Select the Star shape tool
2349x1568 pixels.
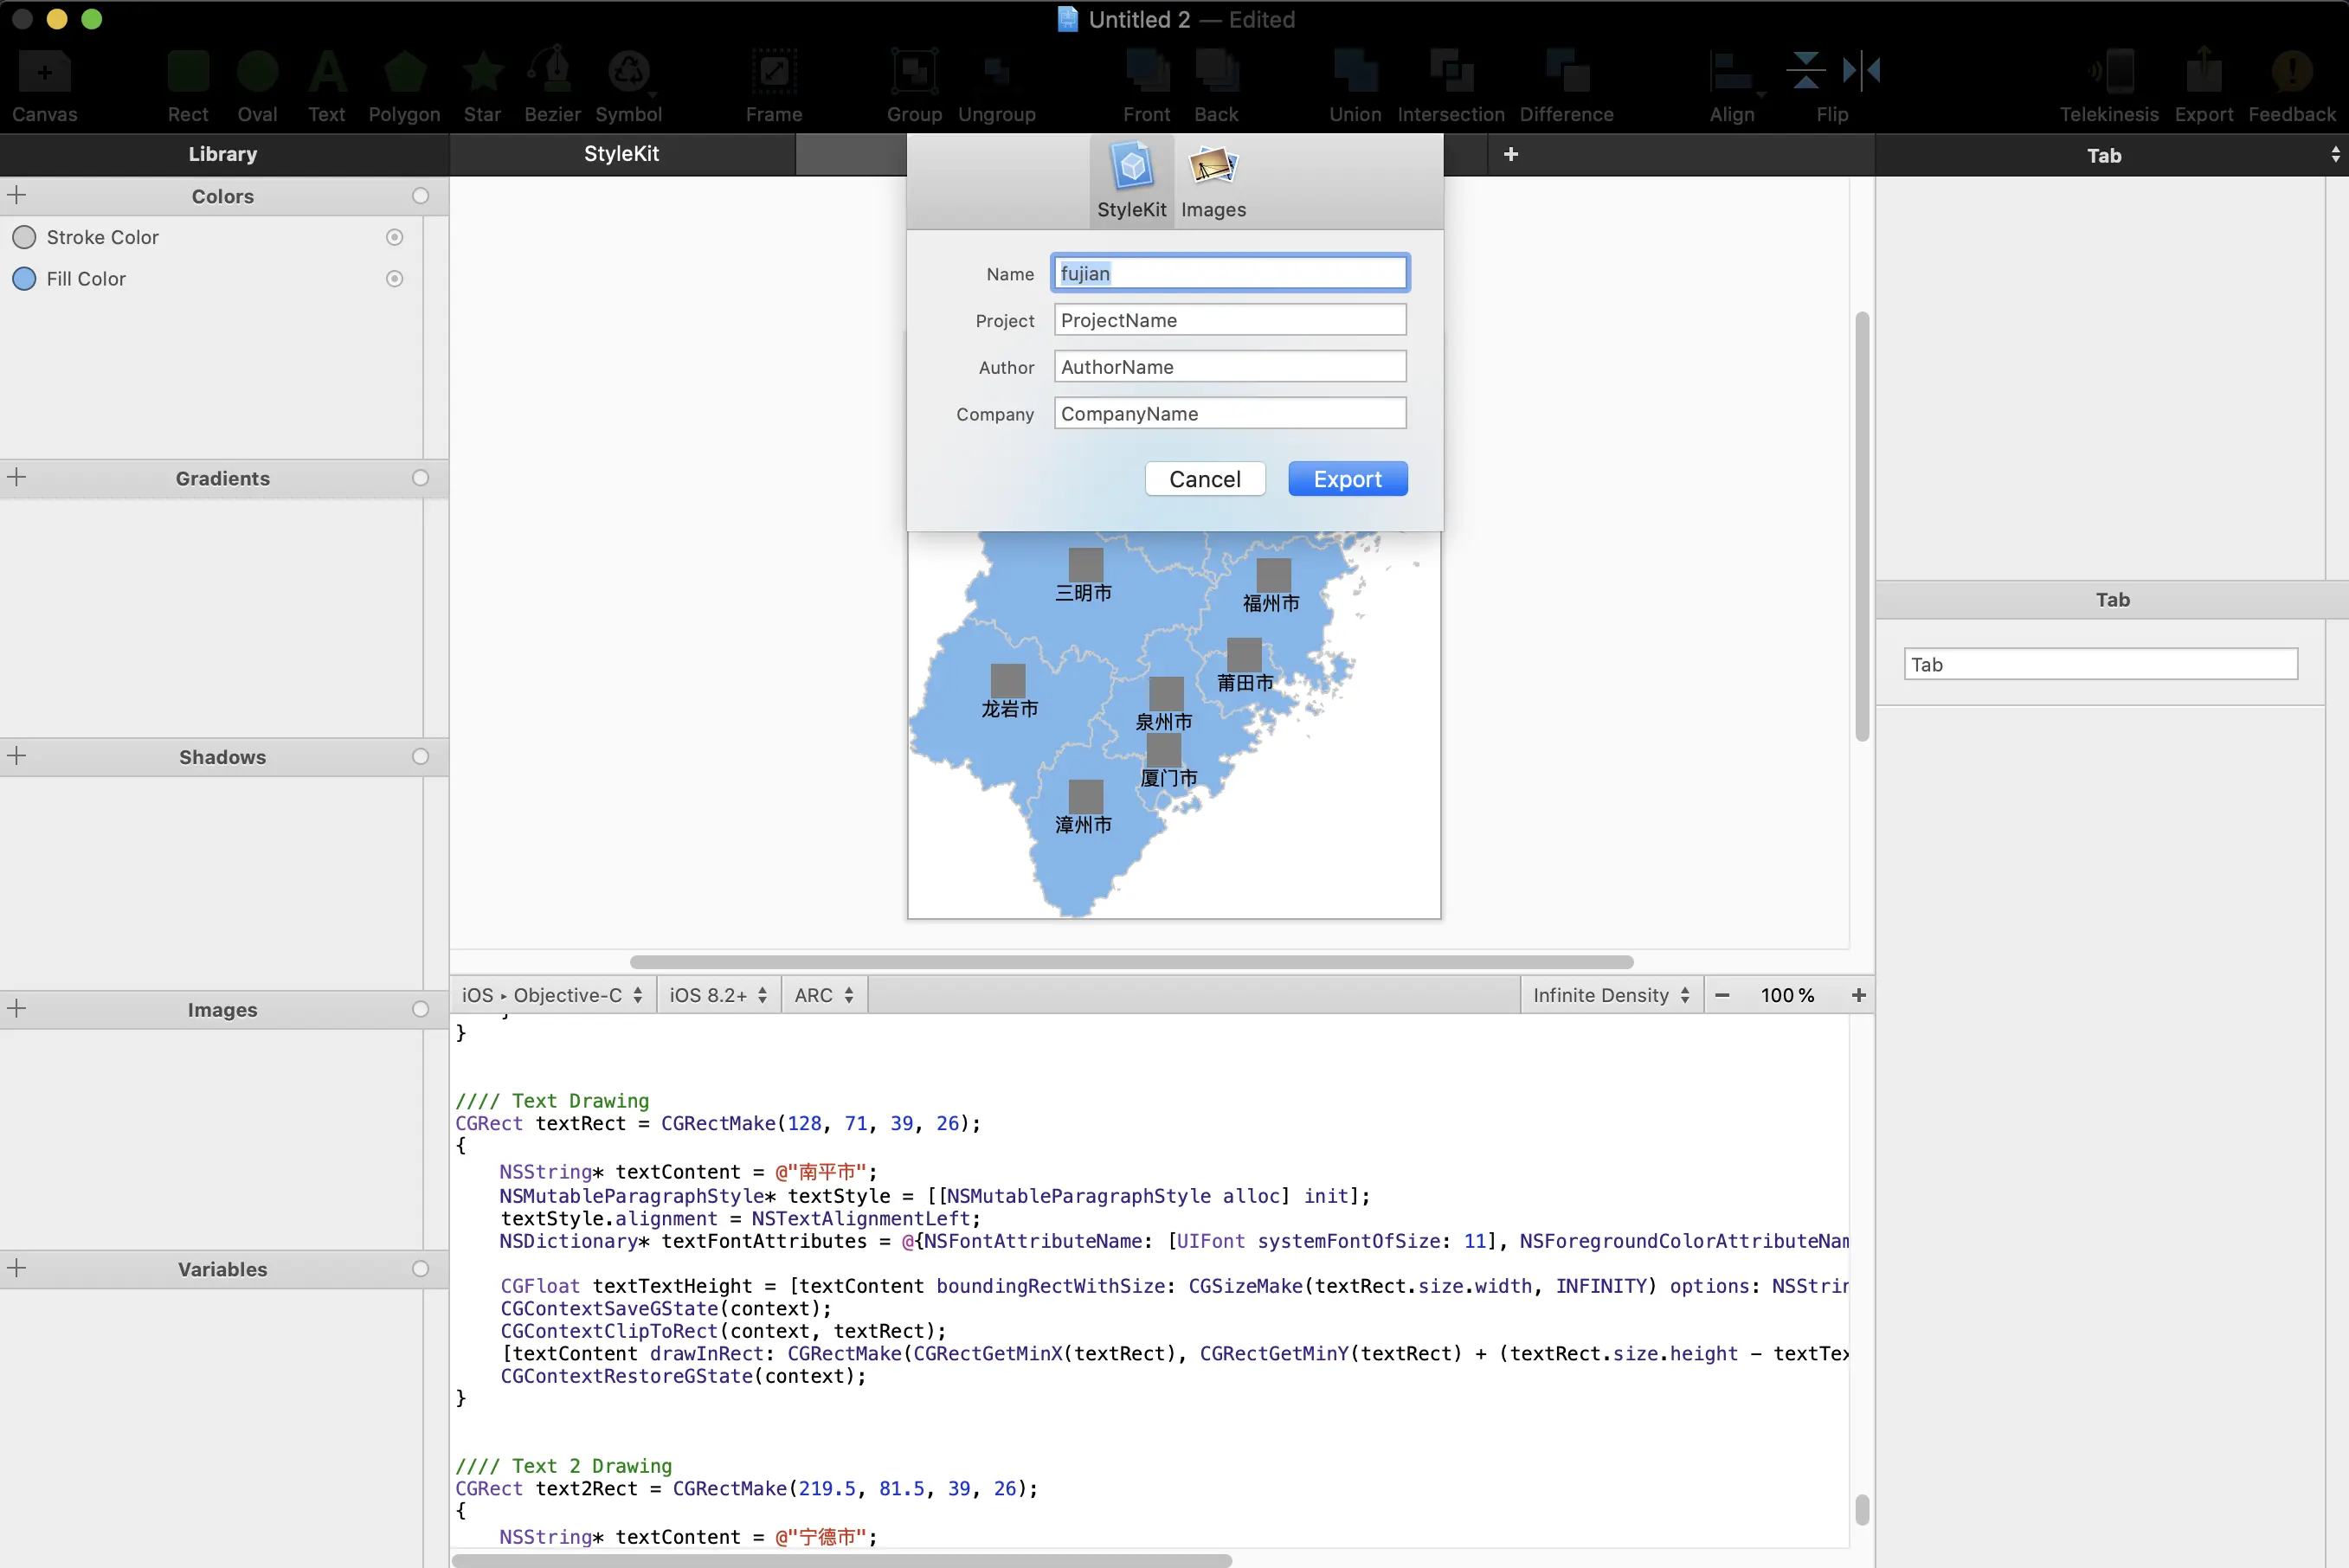[482, 72]
